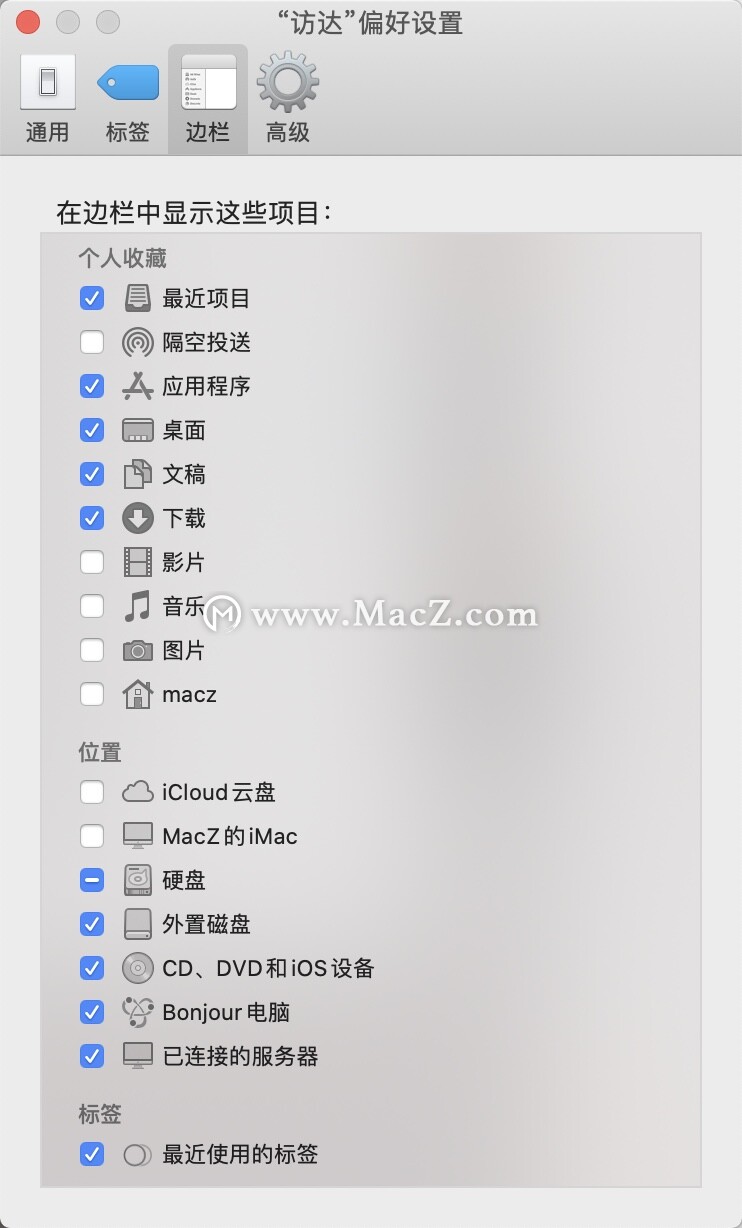Open the 高级 advanced gear tab
Viewport: 742px width, 1228px height.
click(x=288, y=99)
